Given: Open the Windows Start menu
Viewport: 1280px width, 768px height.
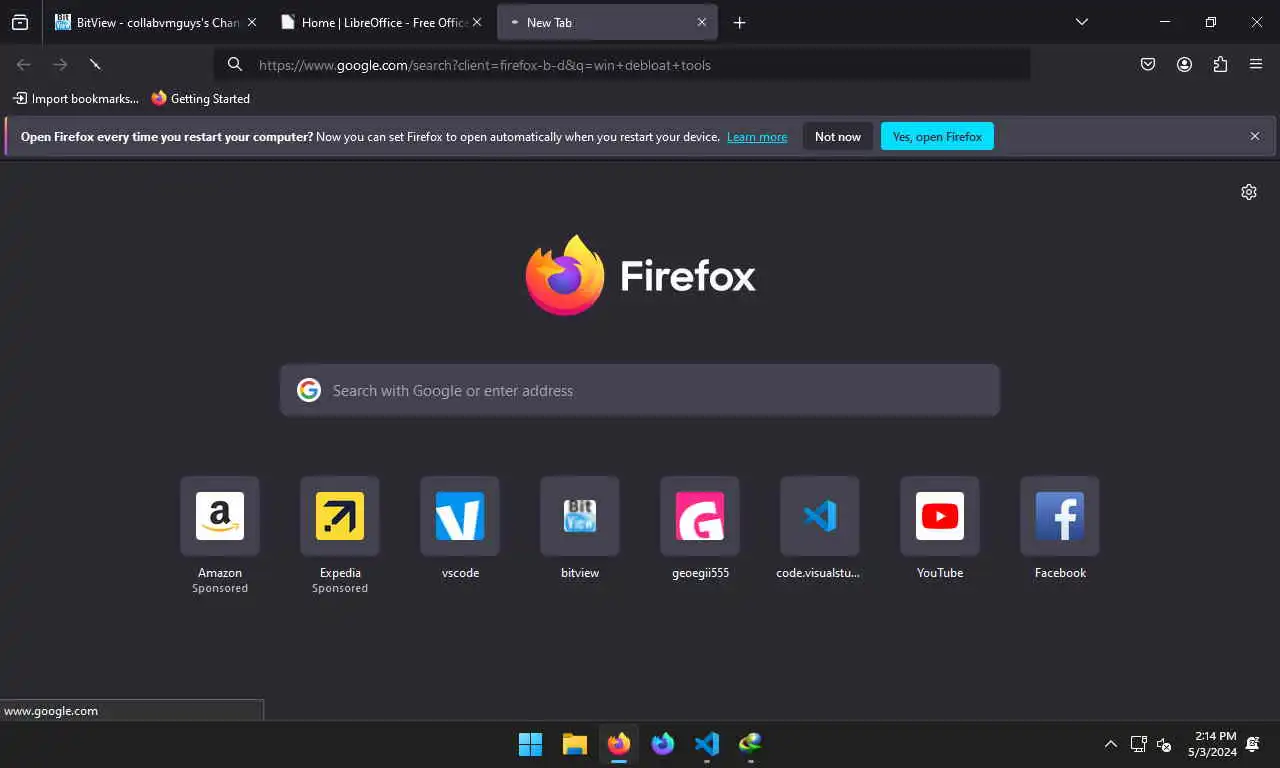Looking at the screenshot, I should [530, 744].
